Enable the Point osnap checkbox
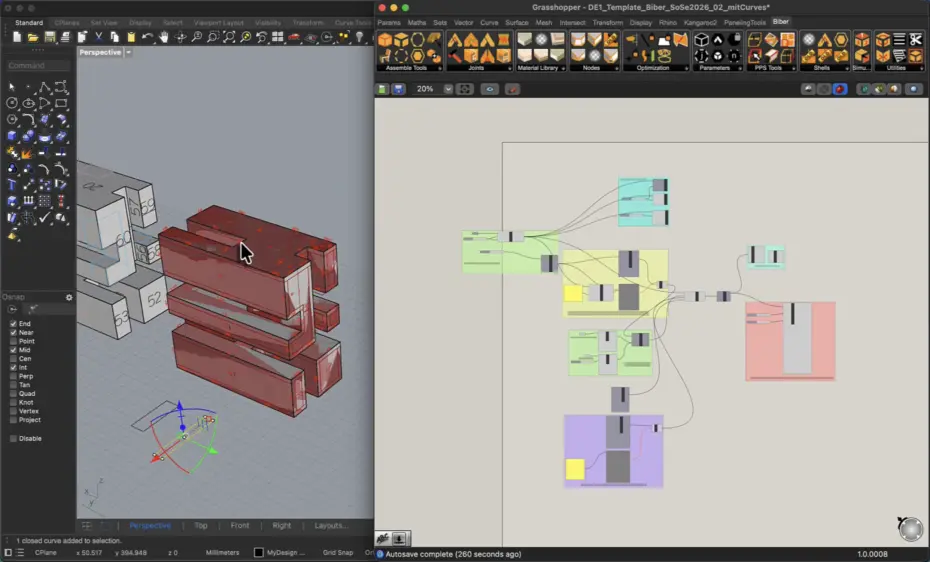This screenshot has width=930, height=562. (13, 341)
